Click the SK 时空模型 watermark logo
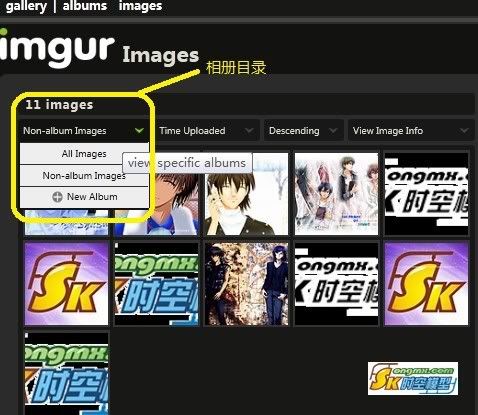The width and height of the screenshot is (478, 415). tap(413, 378)
